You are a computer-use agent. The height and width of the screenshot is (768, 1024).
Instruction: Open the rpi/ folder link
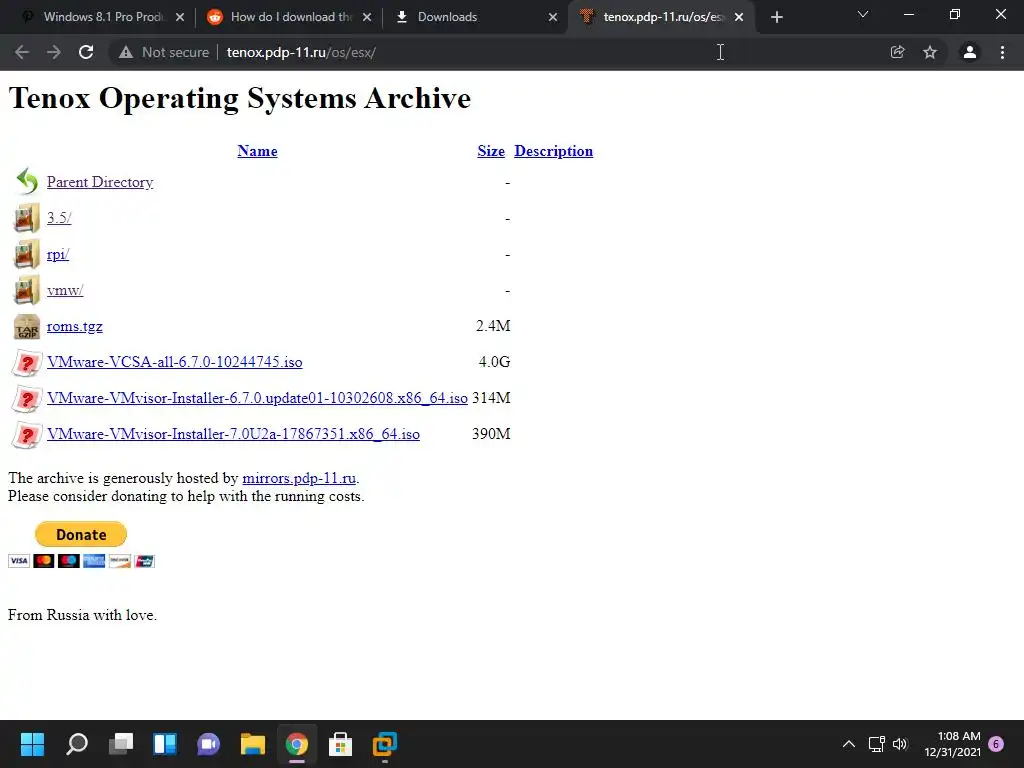57,254
